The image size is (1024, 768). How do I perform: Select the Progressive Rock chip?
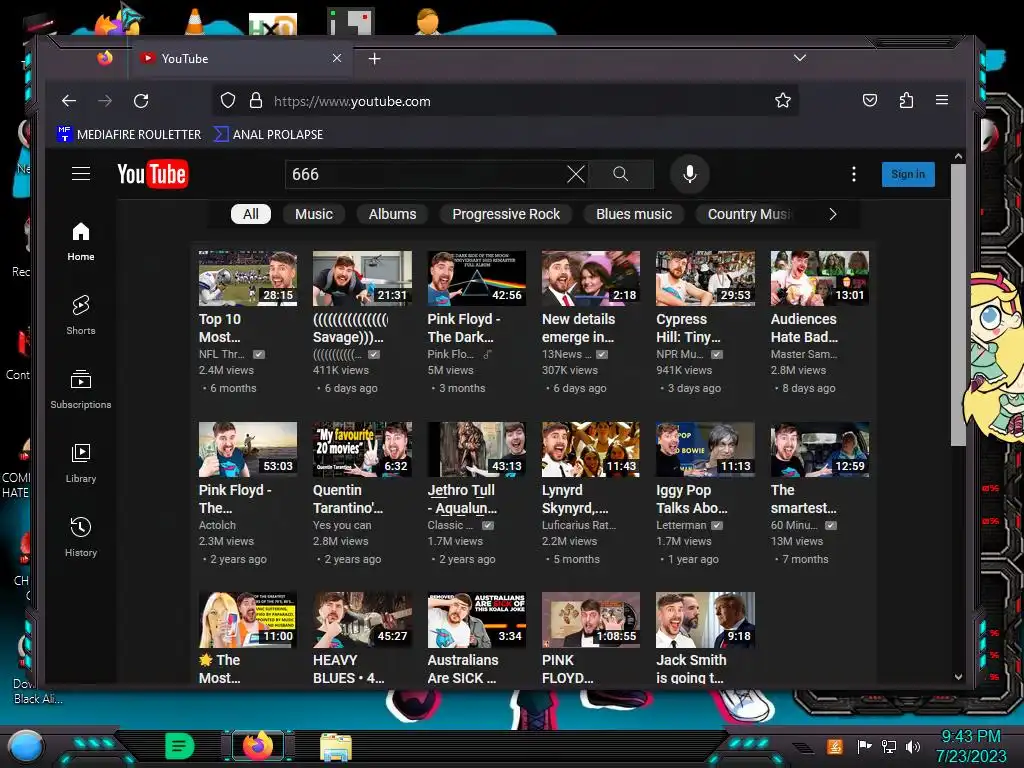pyautogui.click(x=505, y=214)
